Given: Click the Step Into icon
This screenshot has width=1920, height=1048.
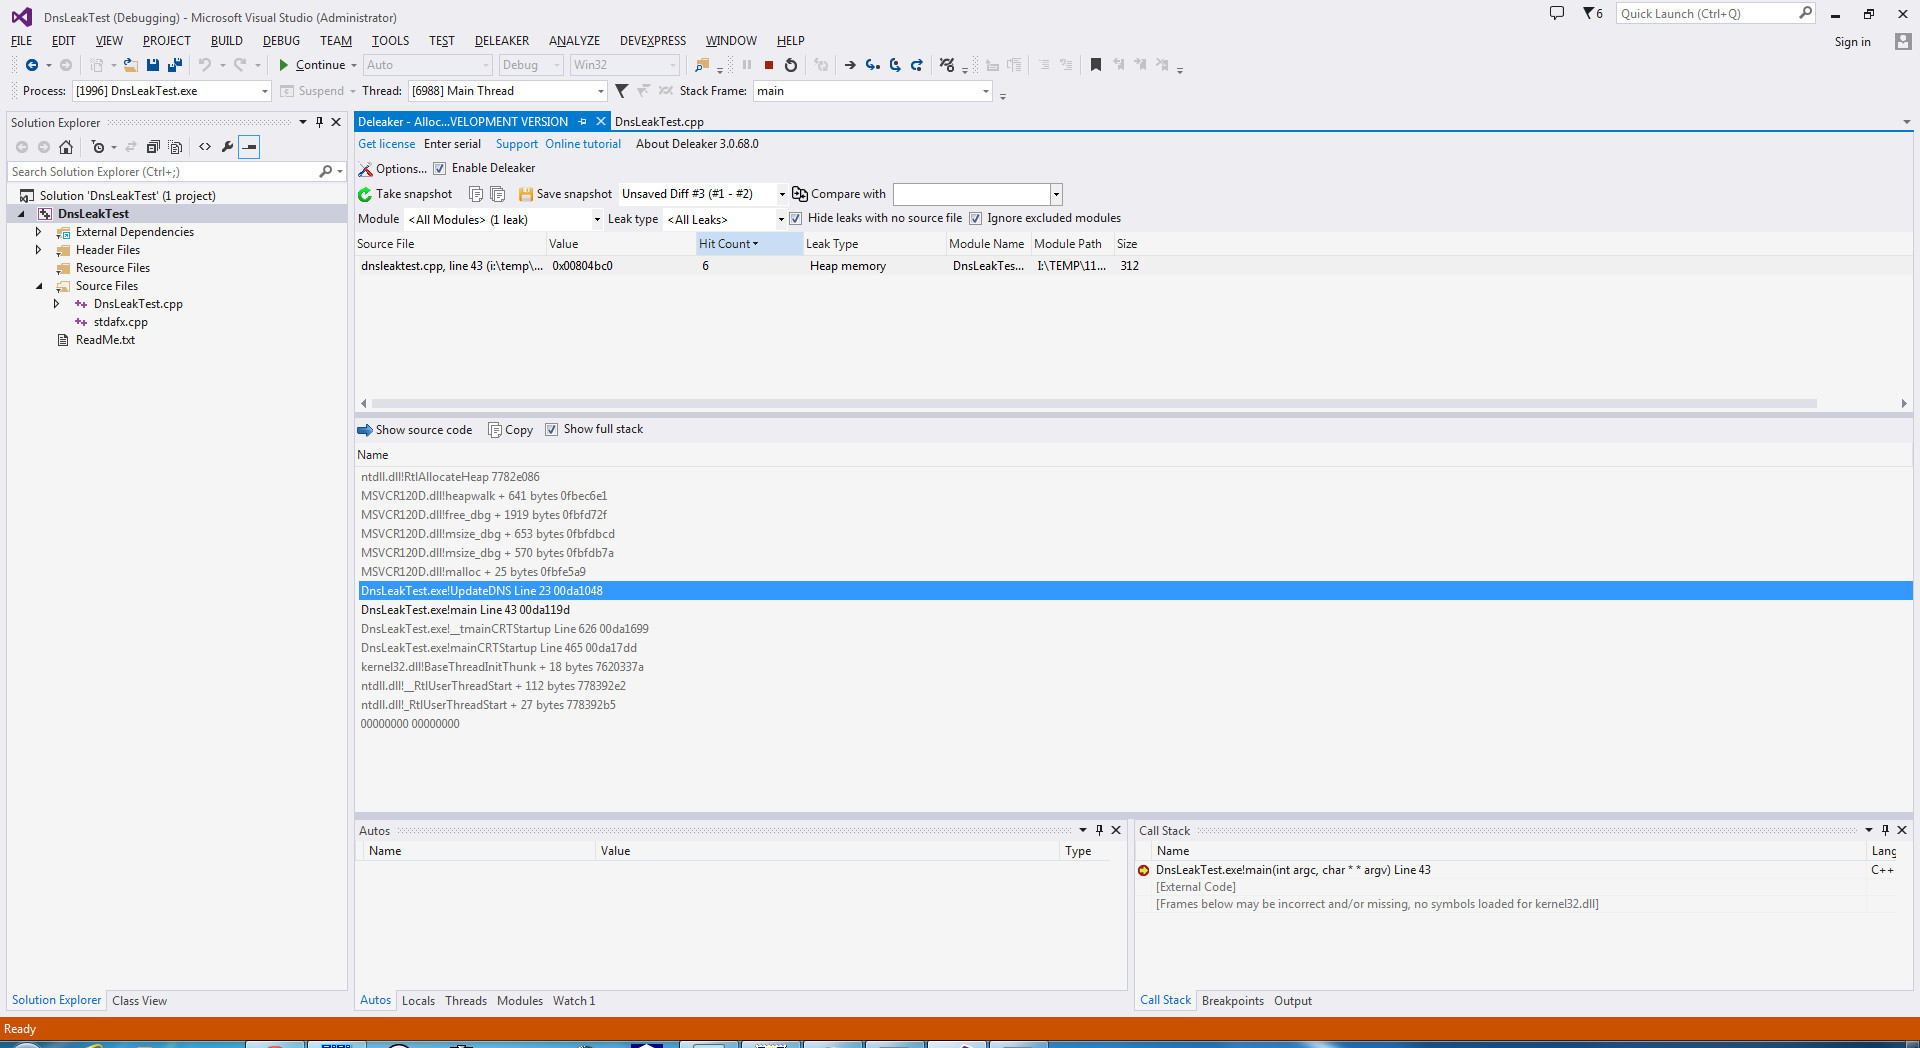Looking at the screenshot, I should click(873, 65).
